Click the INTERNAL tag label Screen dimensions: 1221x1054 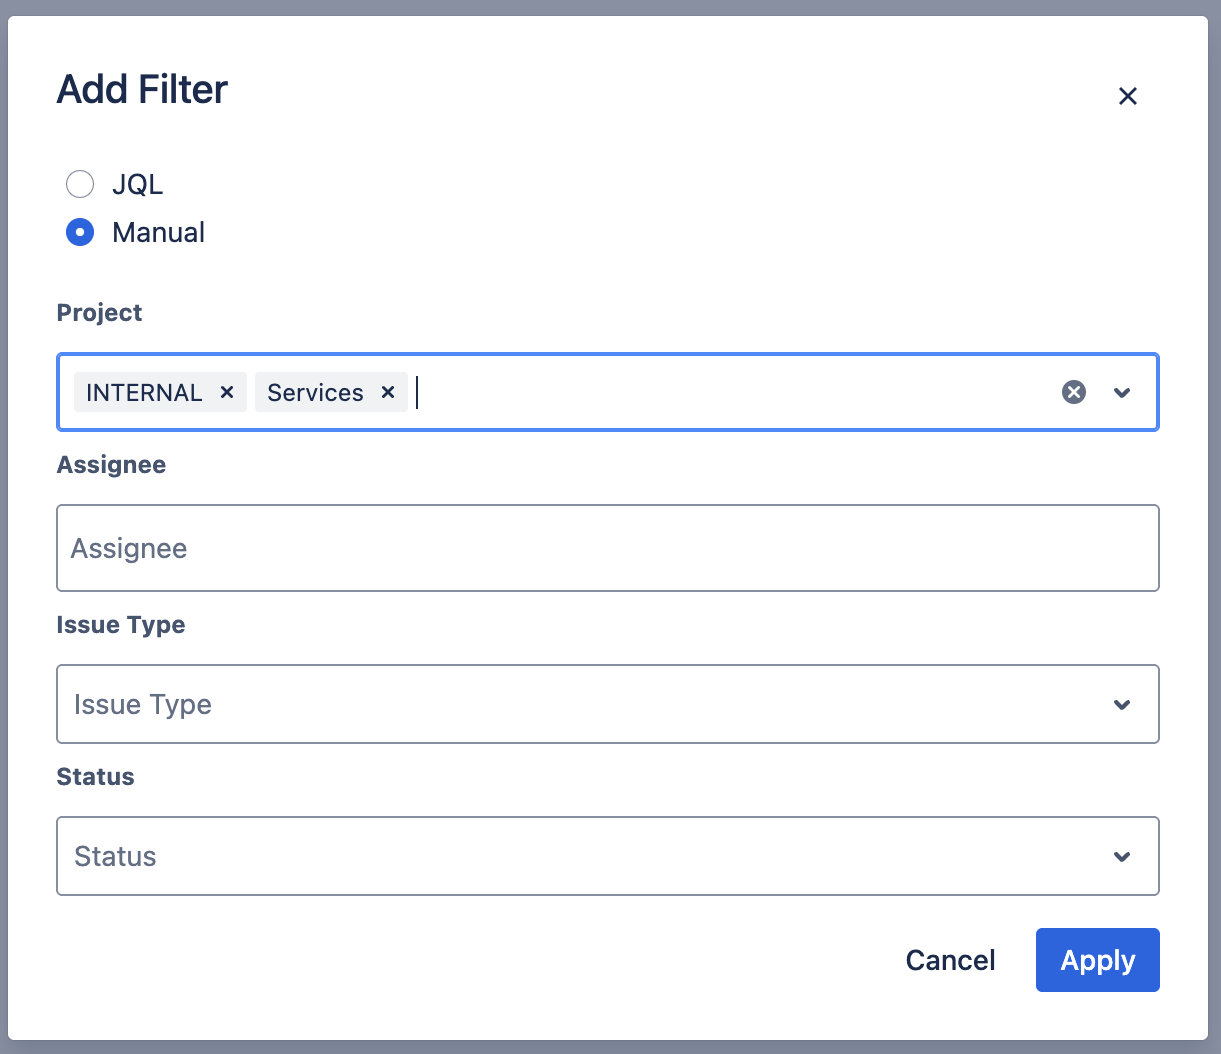click(x=144, y=392)
